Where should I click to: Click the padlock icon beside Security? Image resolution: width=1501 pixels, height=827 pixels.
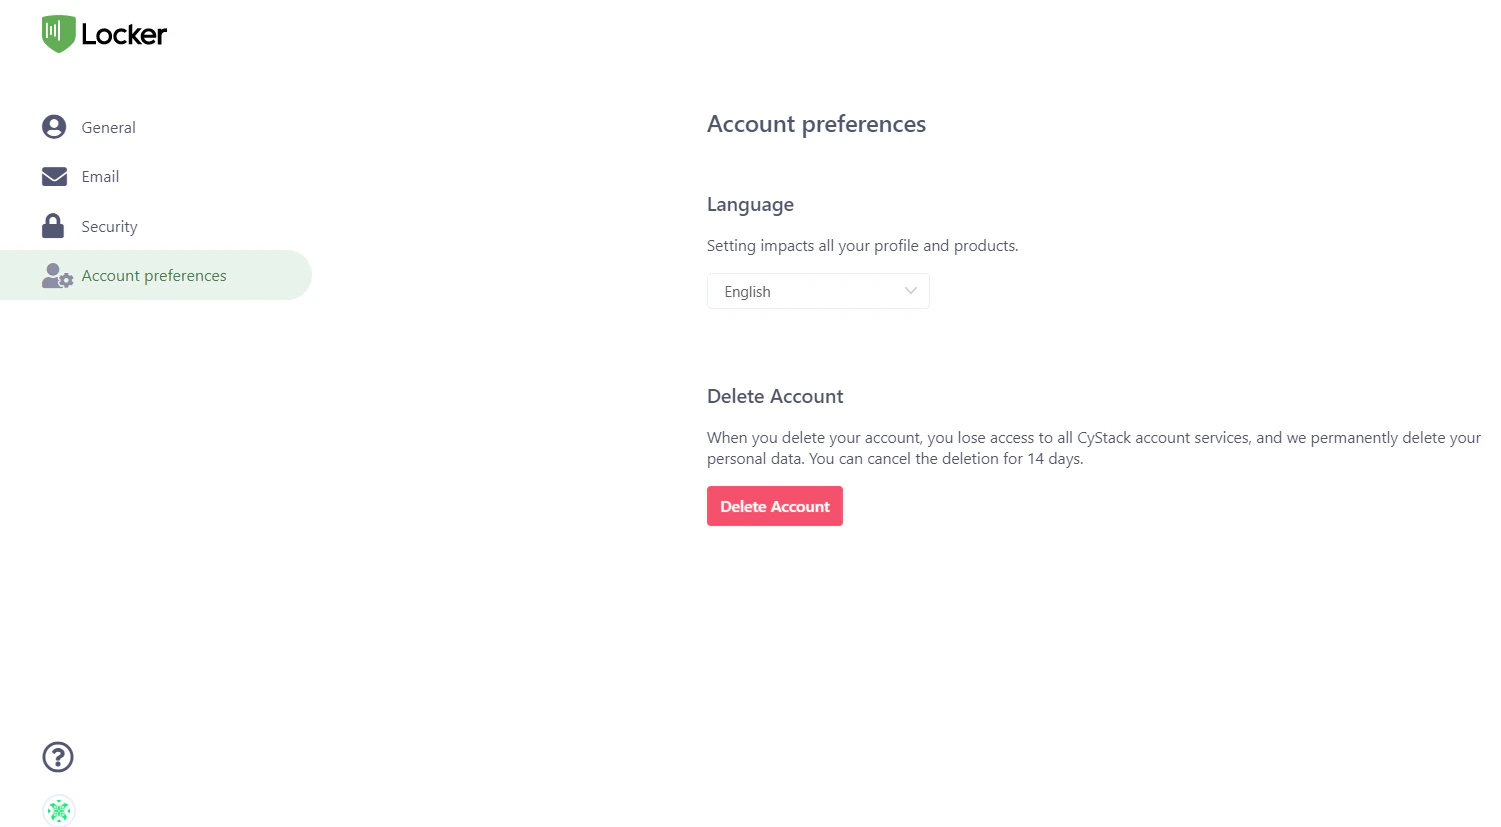(x=53, y=225)
